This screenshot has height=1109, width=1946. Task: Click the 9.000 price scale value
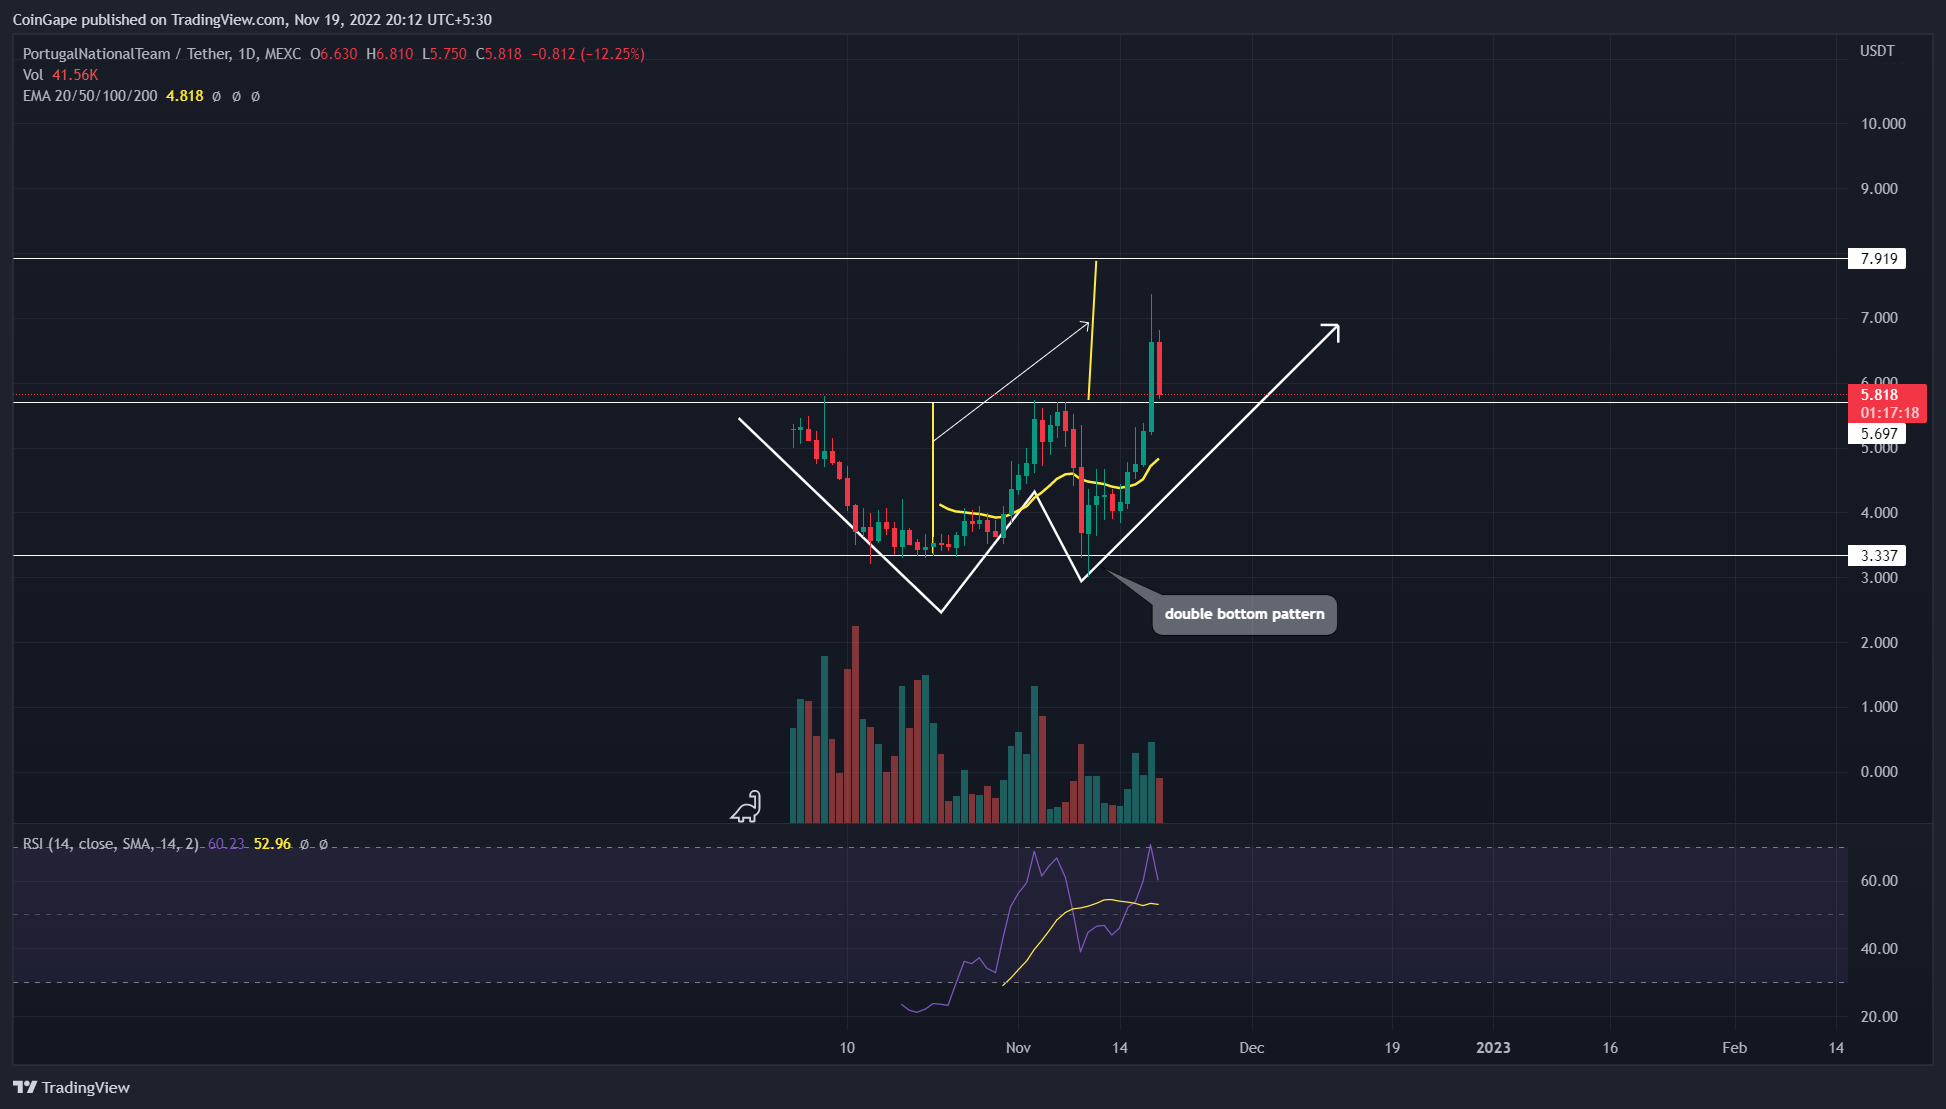click(x=1879, y=189)
